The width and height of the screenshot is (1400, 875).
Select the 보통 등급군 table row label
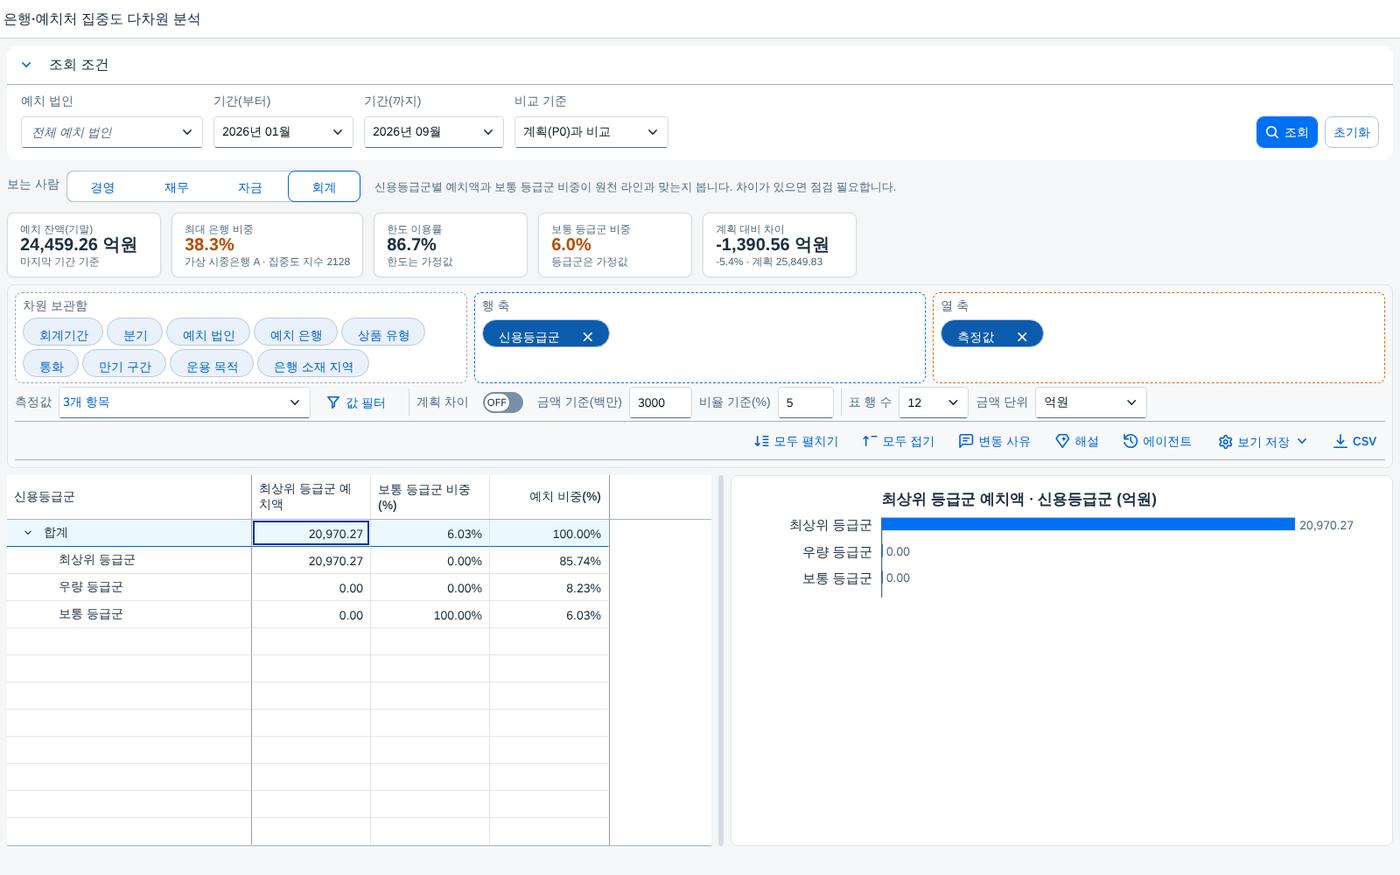91,614
